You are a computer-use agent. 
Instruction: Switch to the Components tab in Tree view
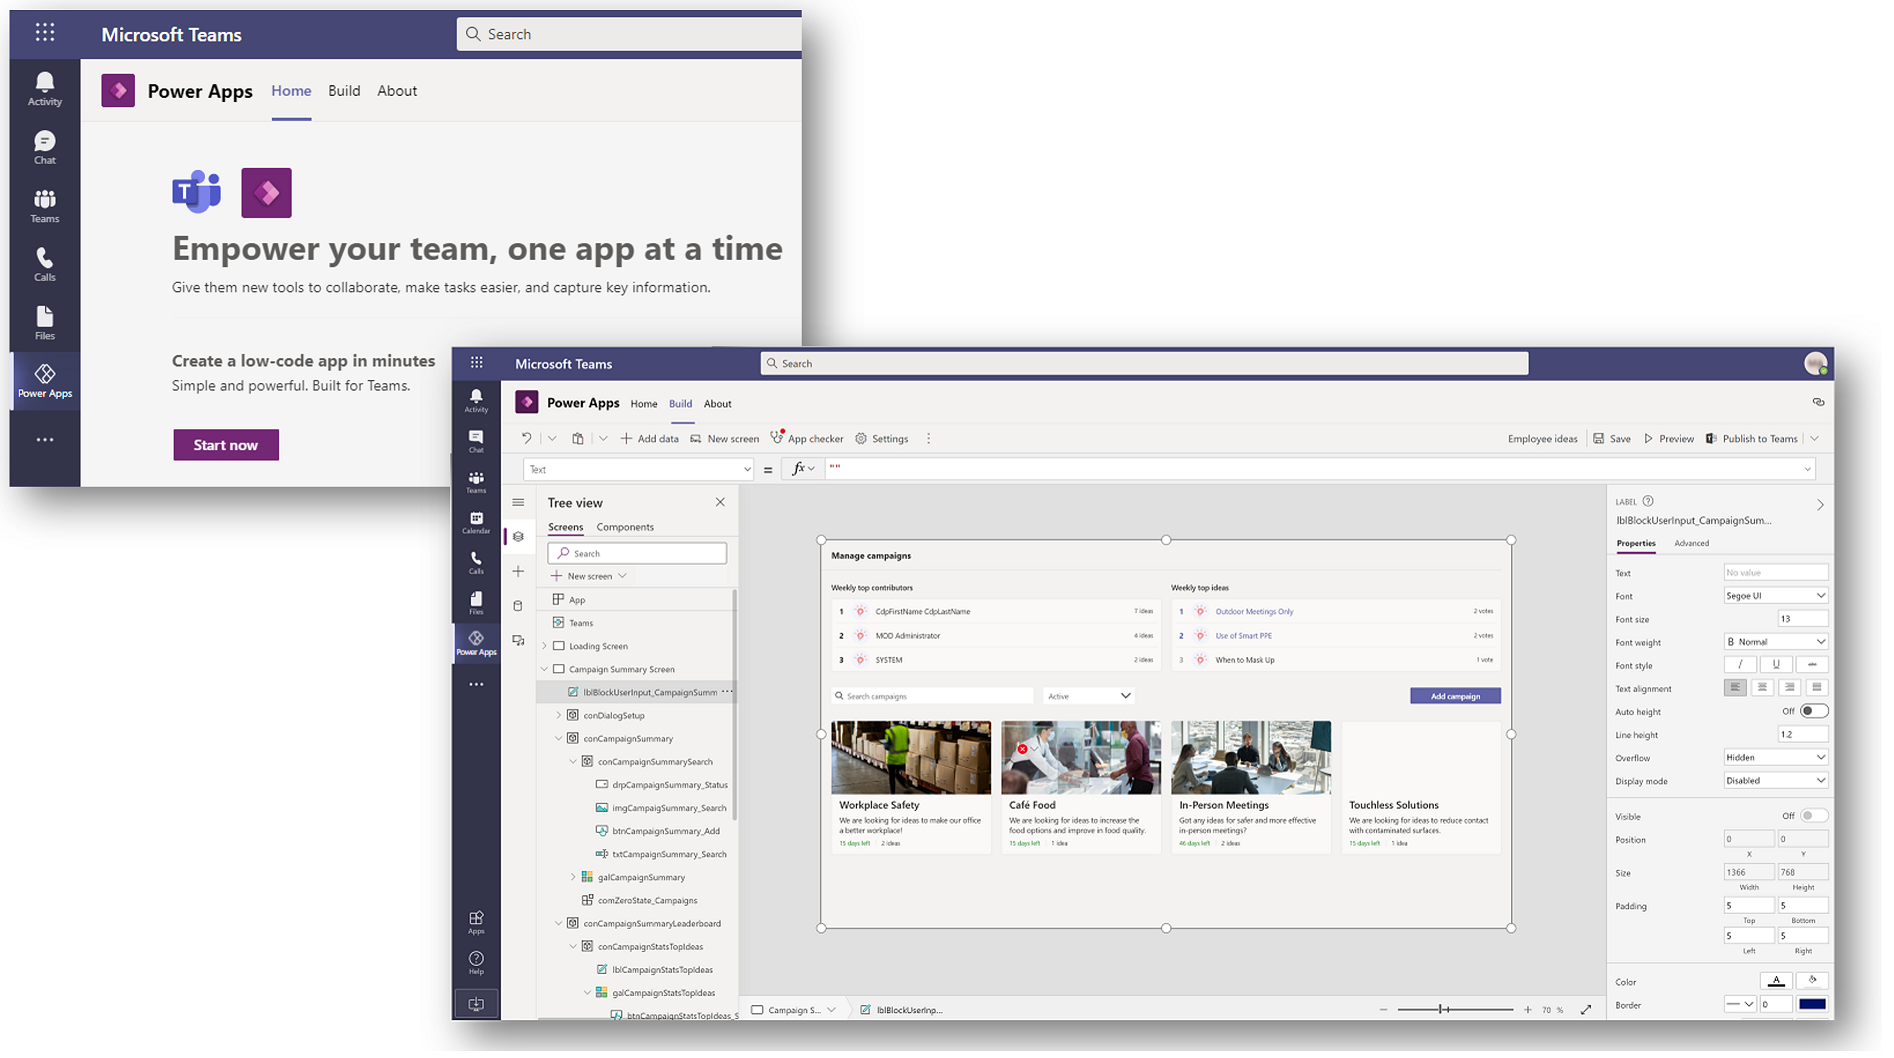coord(624,527)
